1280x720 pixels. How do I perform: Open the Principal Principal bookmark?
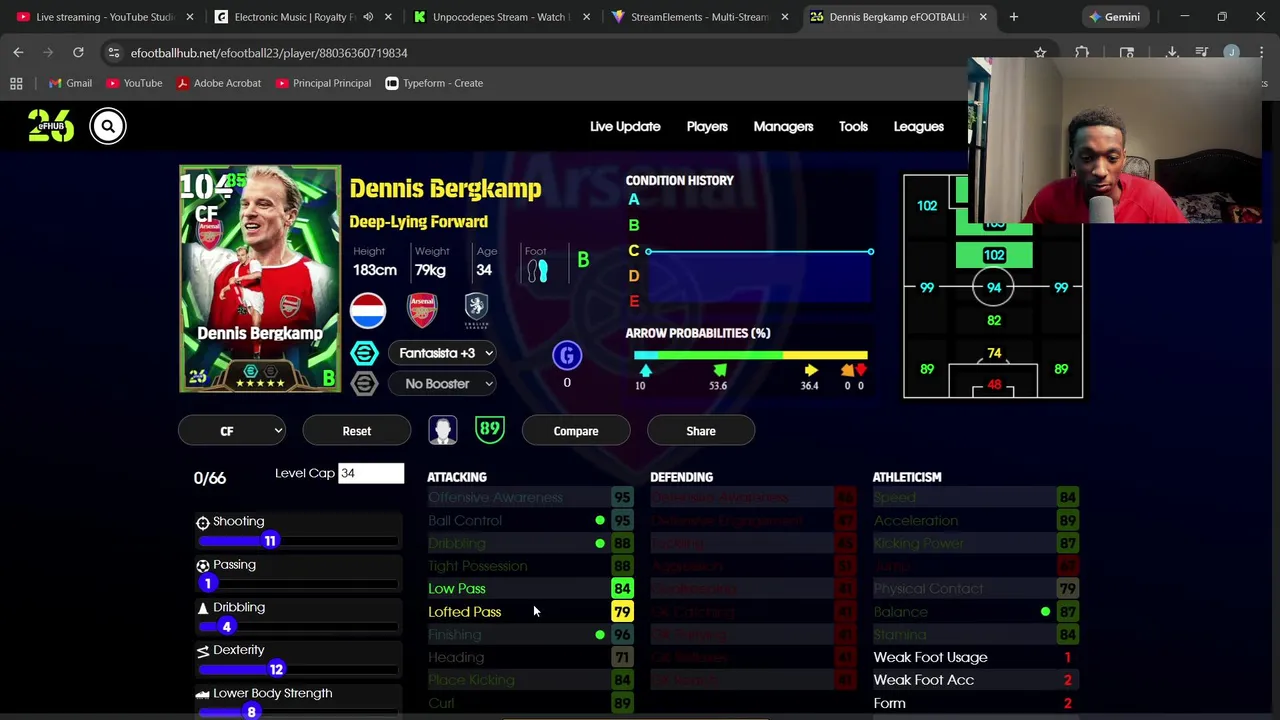point(323,83)
